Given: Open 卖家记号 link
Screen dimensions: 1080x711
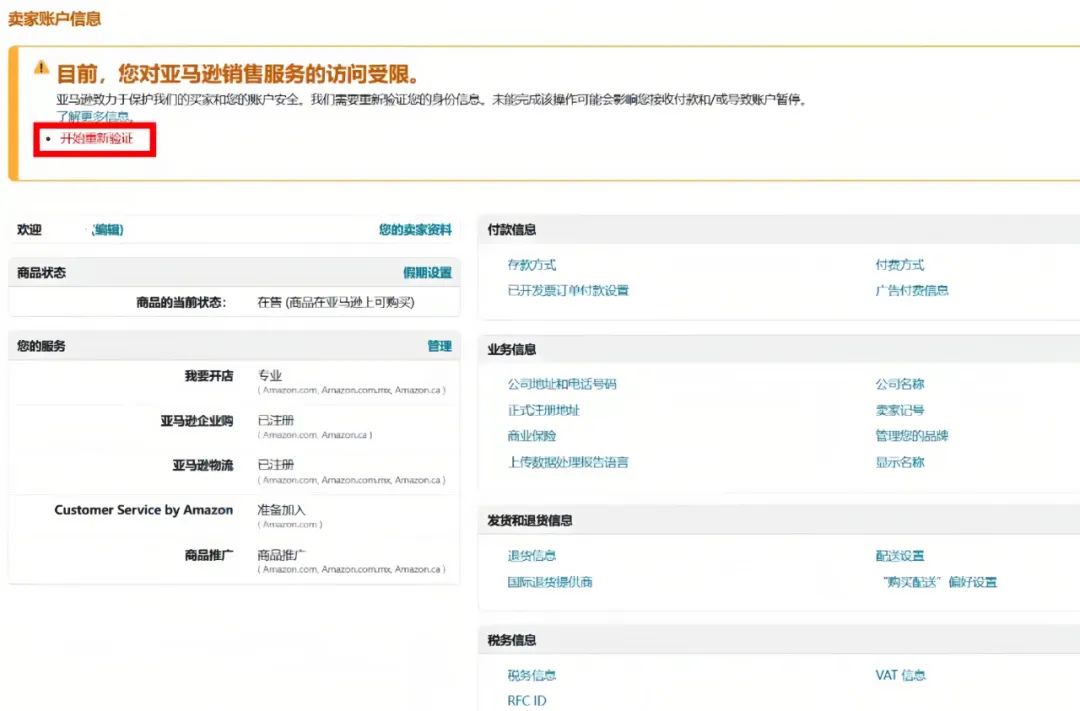Looking at the screenshot, I should coord(900,410).
